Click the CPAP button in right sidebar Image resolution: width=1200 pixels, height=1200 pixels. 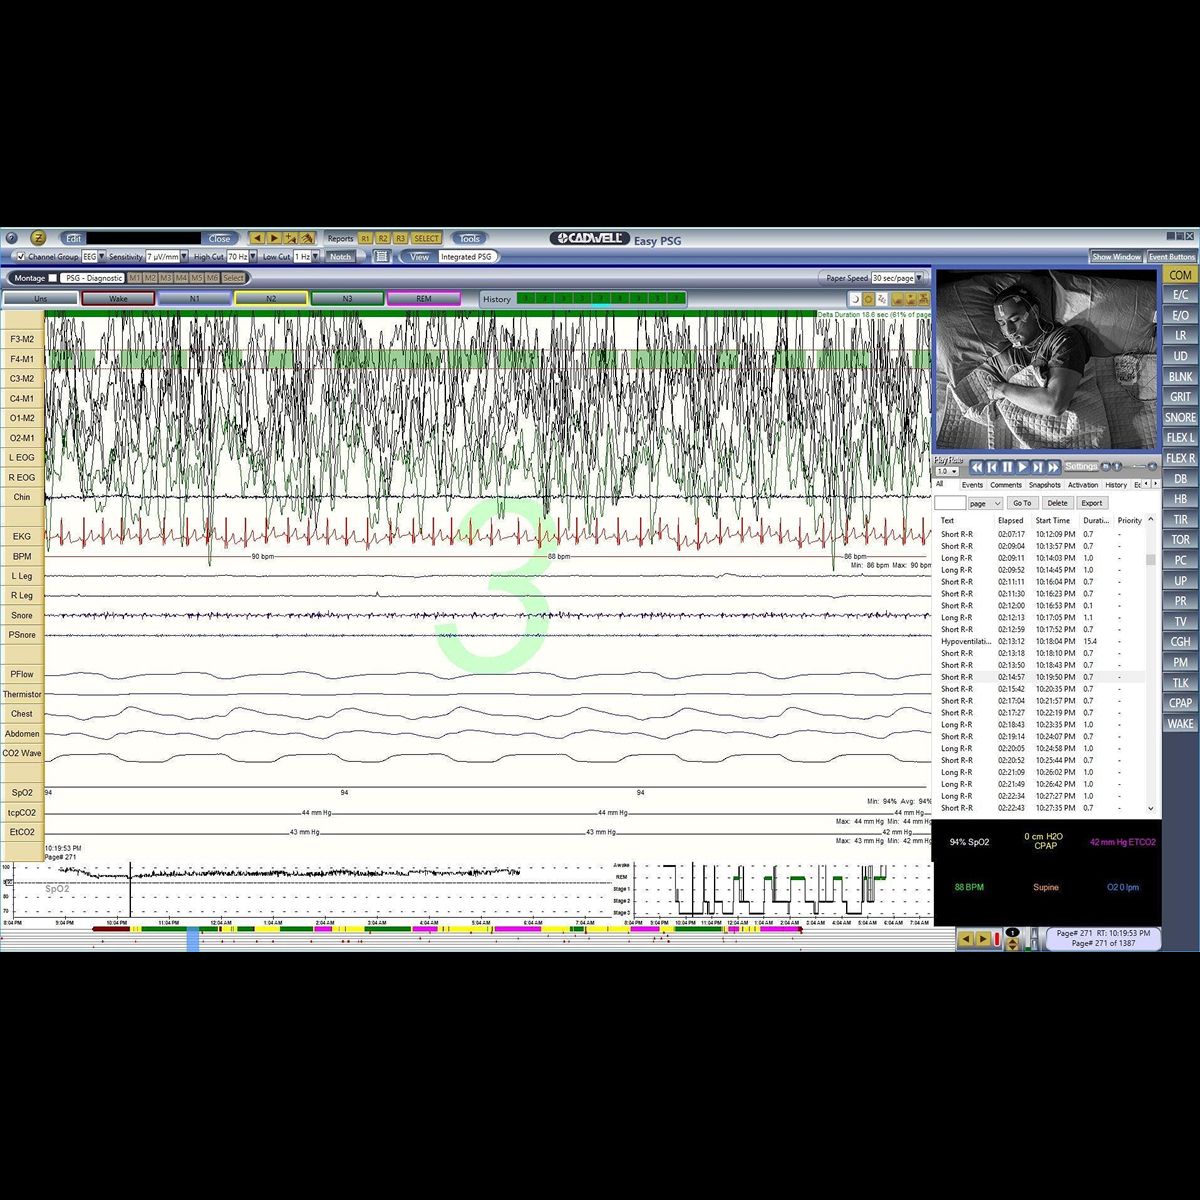[1179, 703]
